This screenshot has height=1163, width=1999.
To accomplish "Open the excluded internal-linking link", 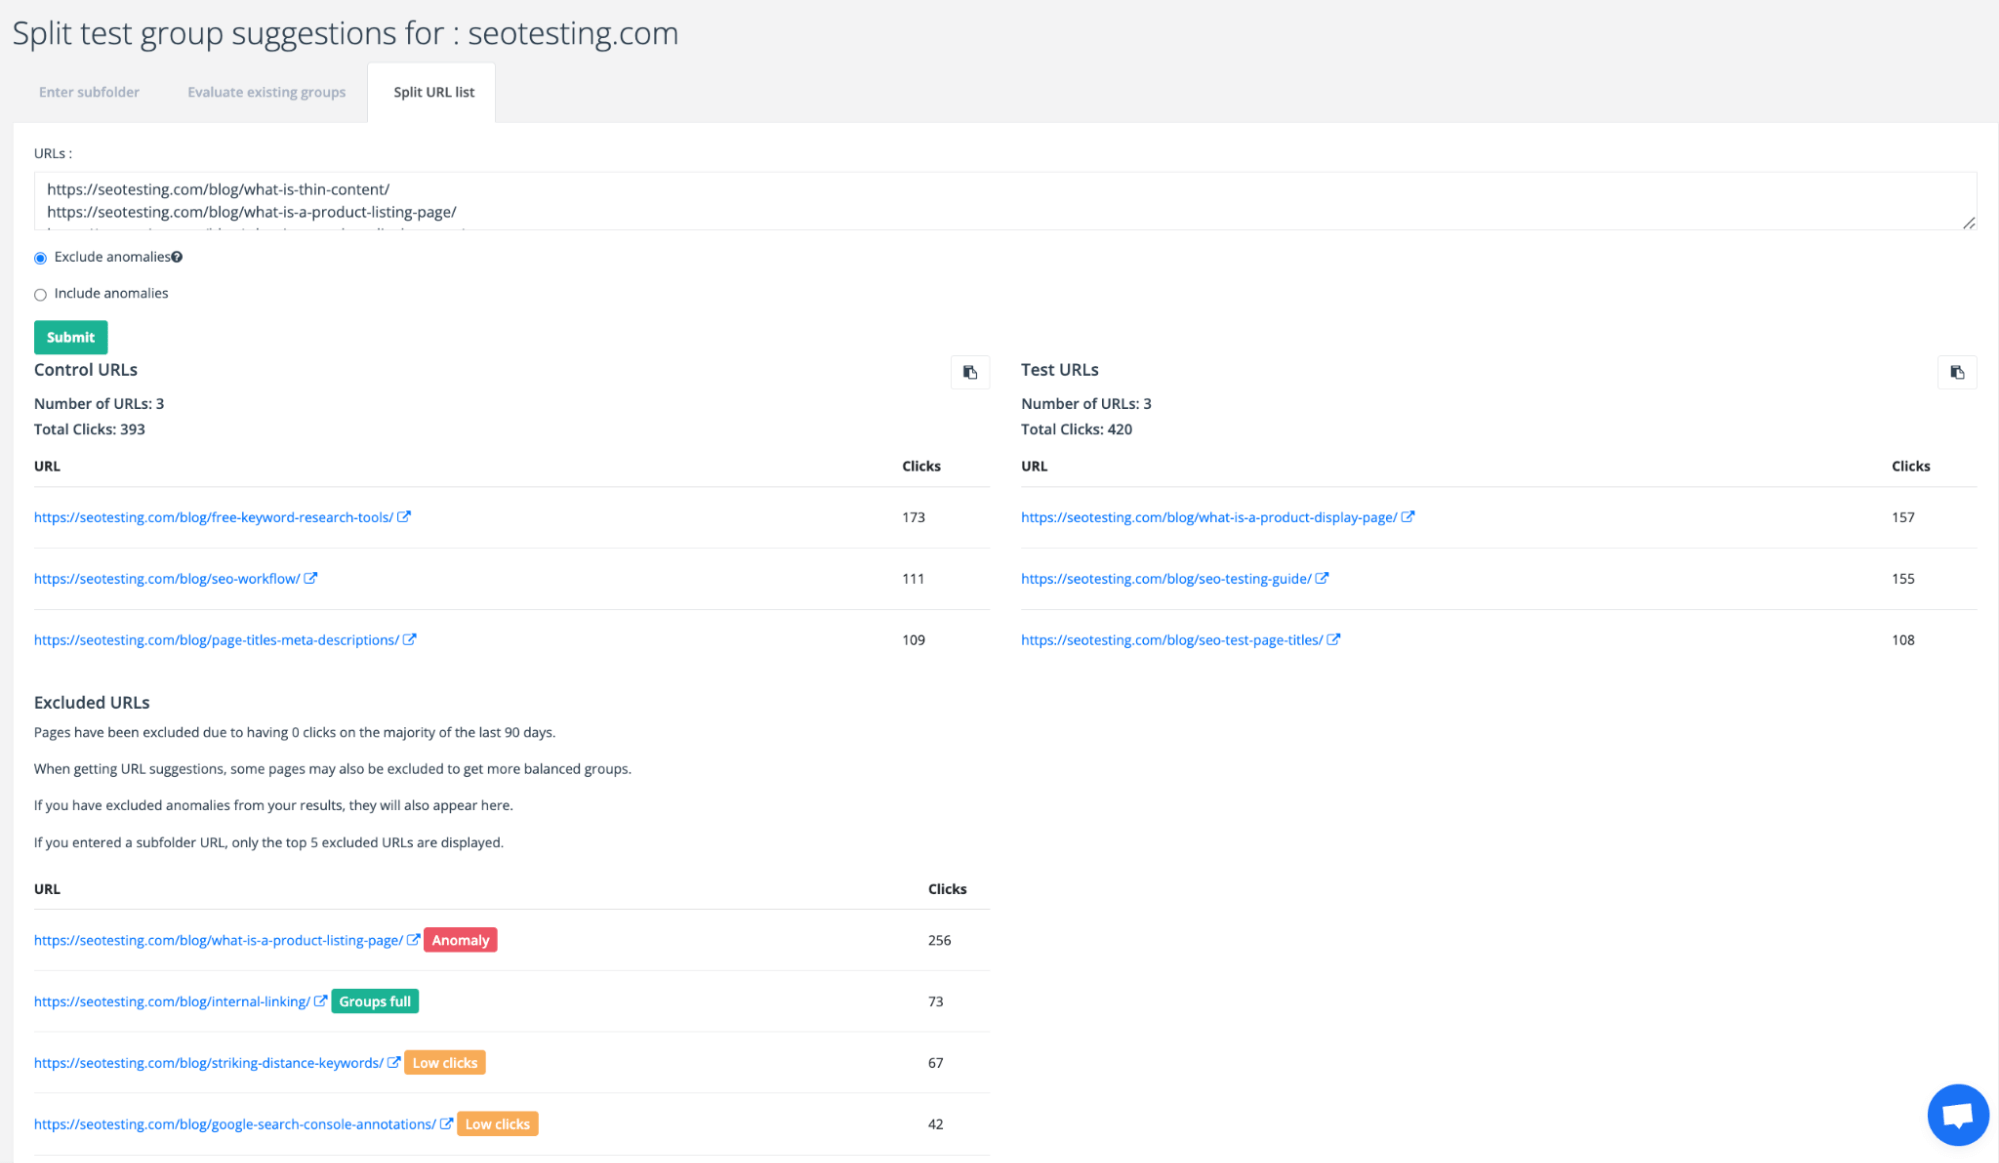I will point(172,1001).
